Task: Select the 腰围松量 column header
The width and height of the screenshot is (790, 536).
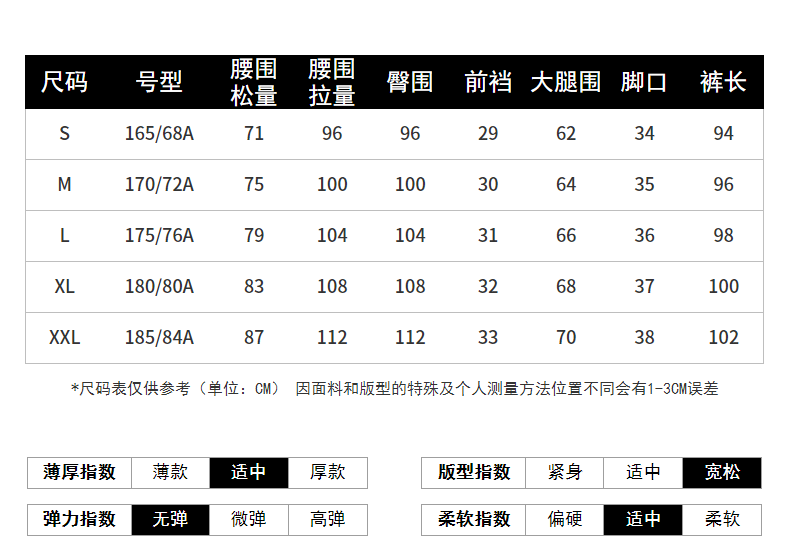Action: [x=254, y=83]
